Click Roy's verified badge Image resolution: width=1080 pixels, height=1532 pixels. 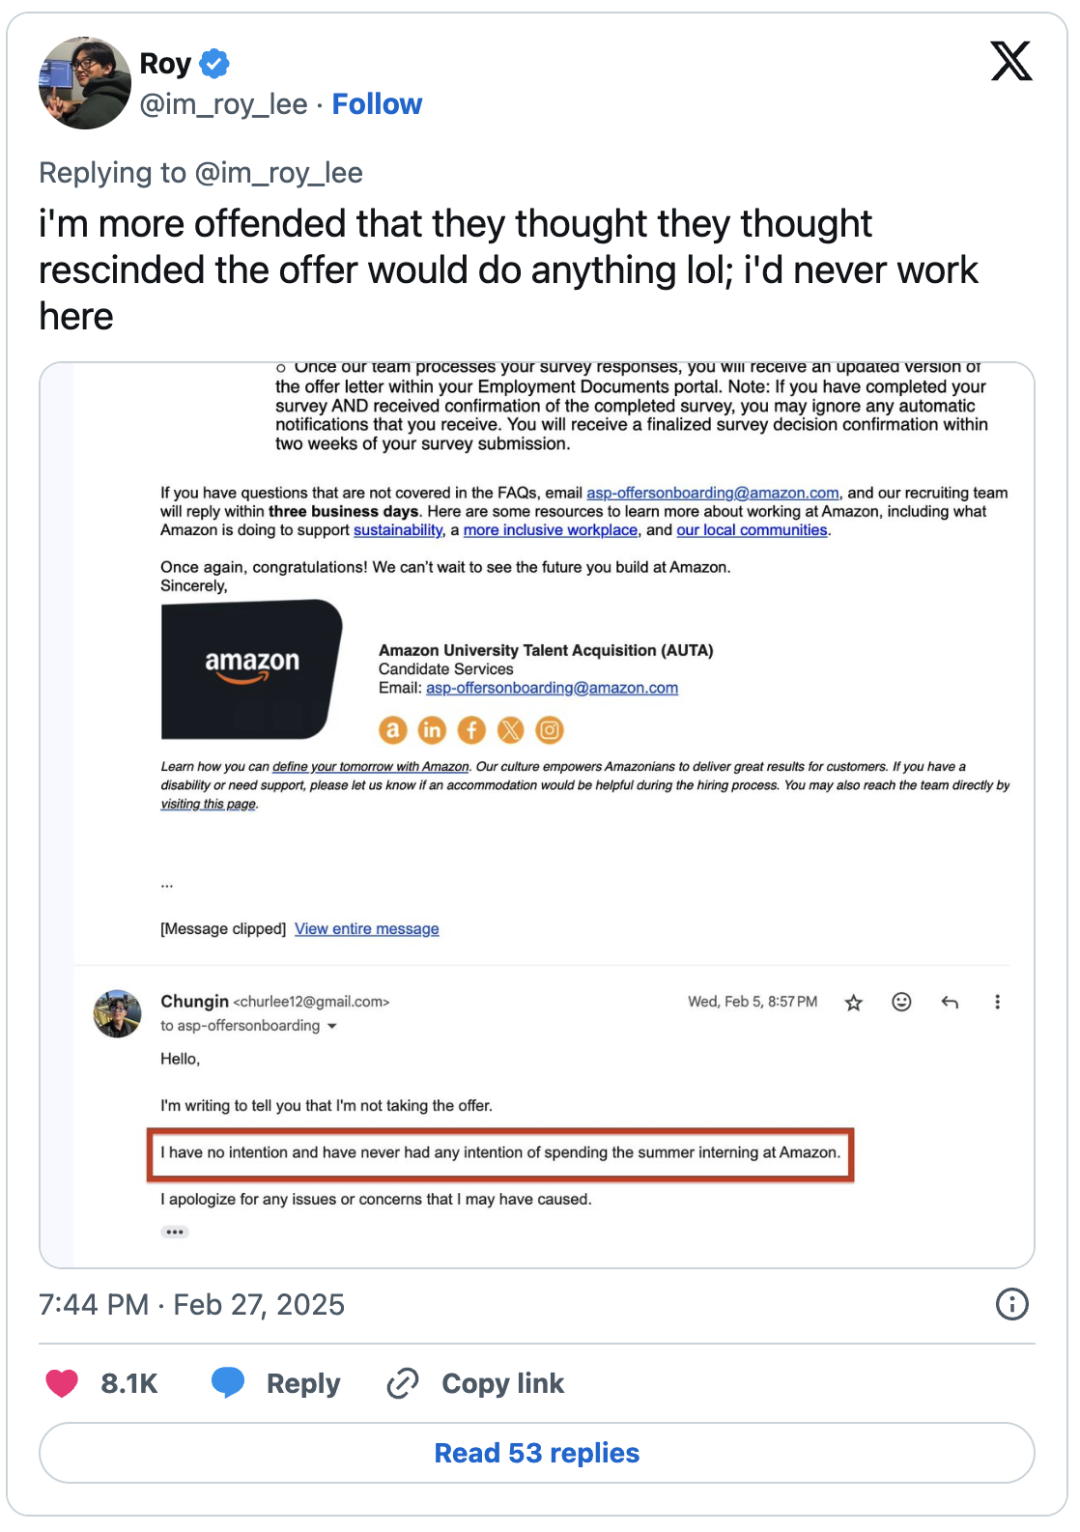[x=214, y=64]
